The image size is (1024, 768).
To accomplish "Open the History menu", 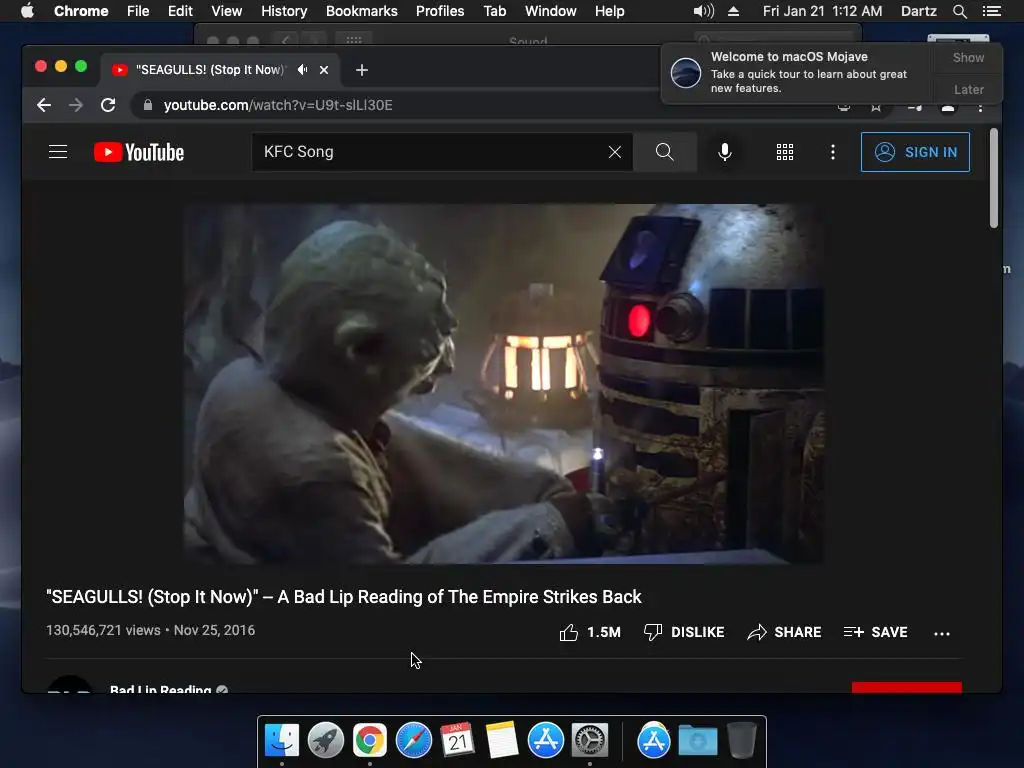I will (x=284, y=11).
